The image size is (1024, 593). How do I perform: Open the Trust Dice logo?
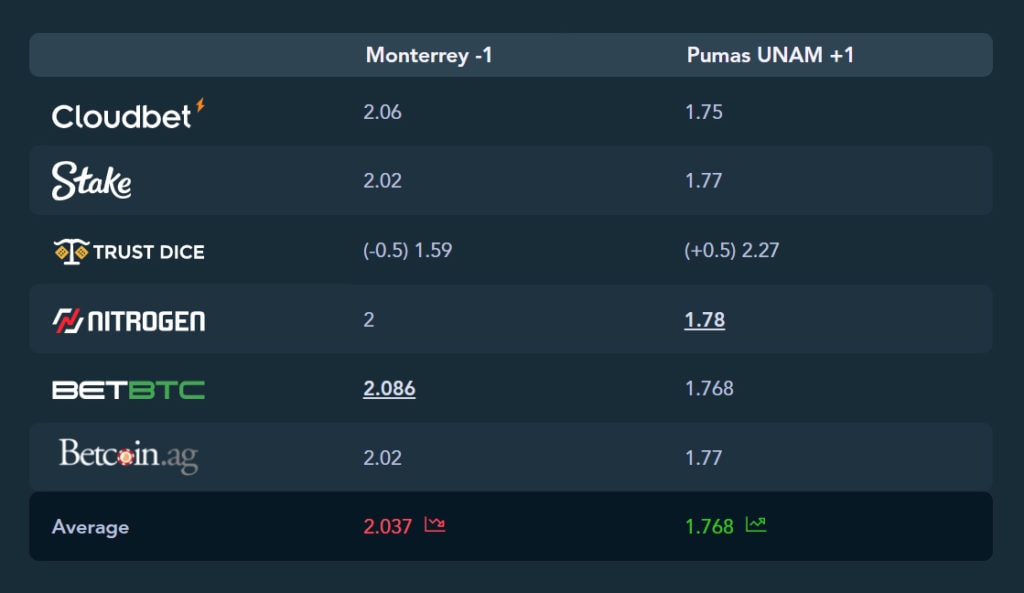[x=129, y=251]
